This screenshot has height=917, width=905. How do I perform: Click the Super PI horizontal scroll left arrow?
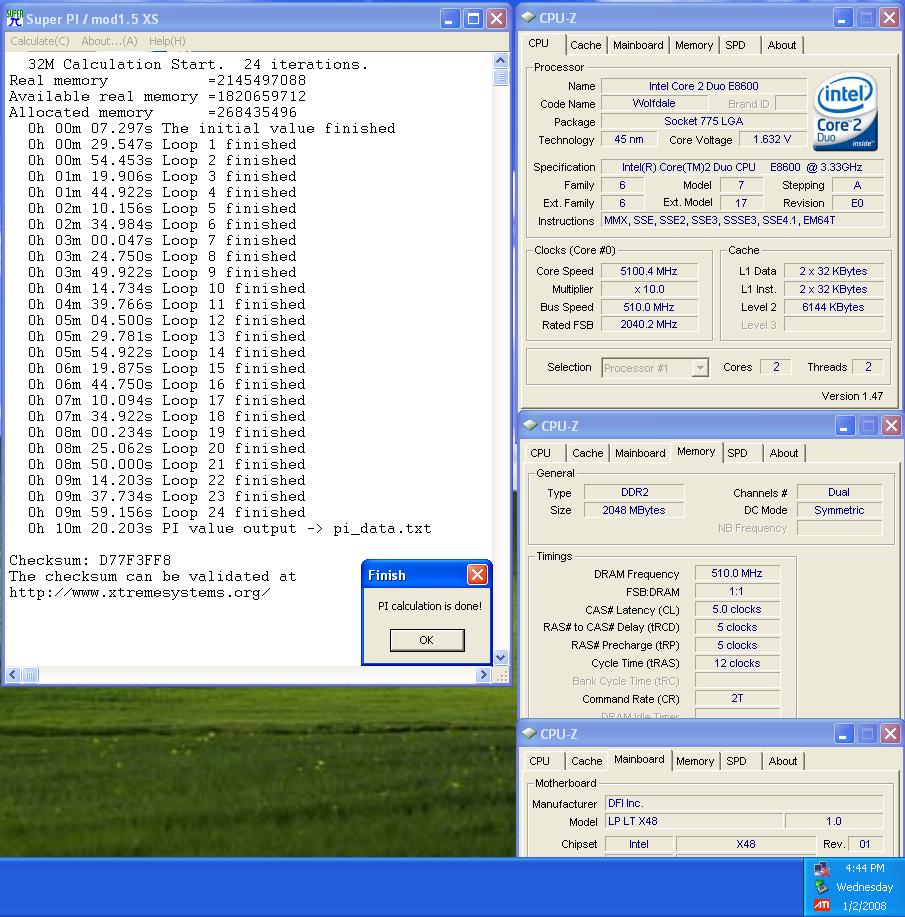13,675
